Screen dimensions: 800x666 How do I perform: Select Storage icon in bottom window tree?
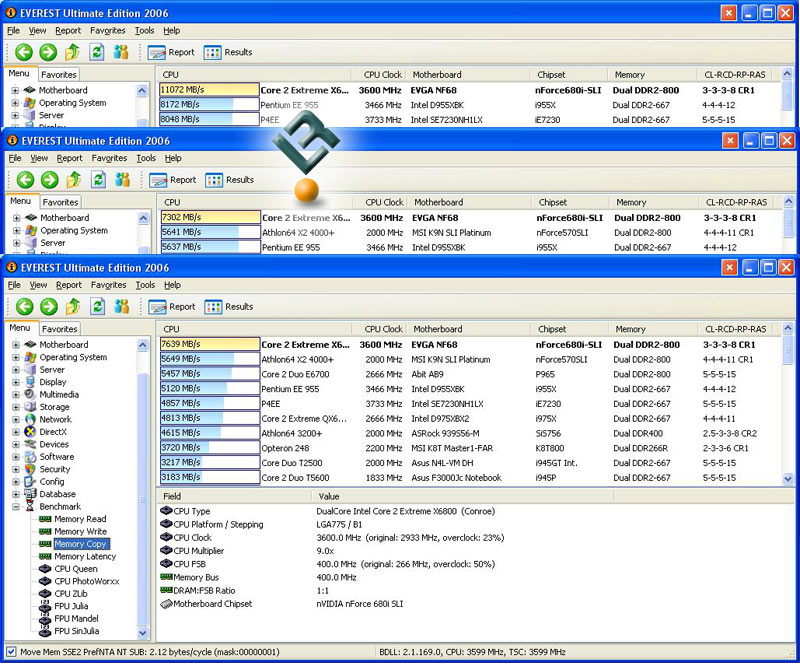click(x=31, y=407)
